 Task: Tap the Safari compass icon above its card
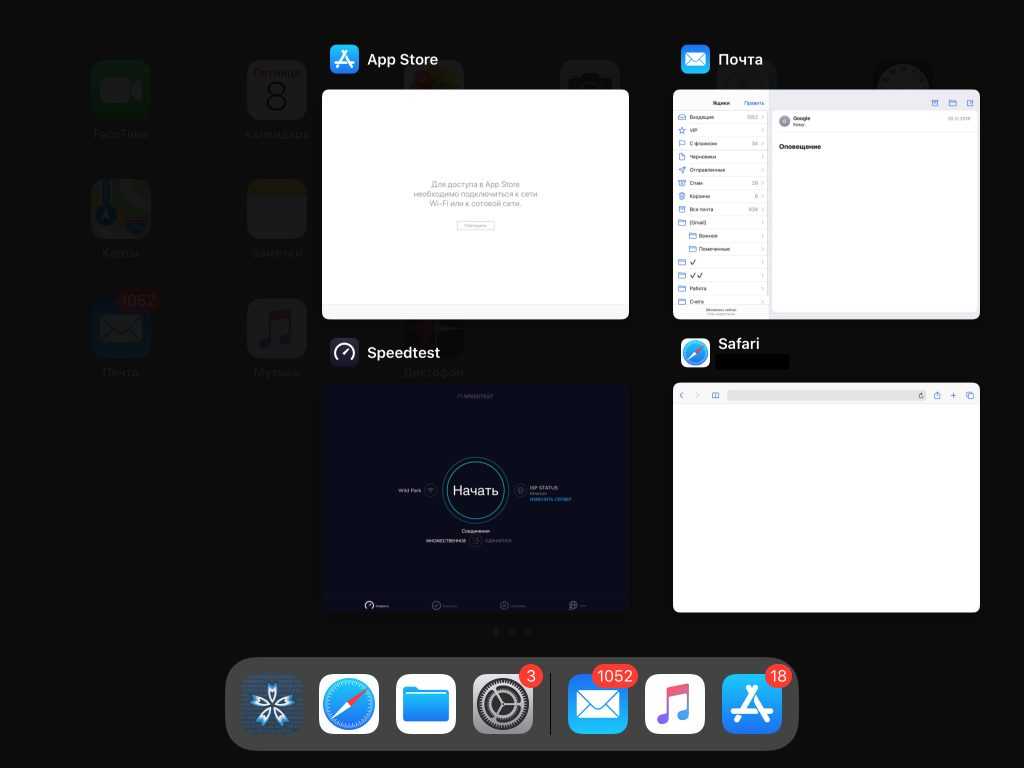click(x=695, y=353)
